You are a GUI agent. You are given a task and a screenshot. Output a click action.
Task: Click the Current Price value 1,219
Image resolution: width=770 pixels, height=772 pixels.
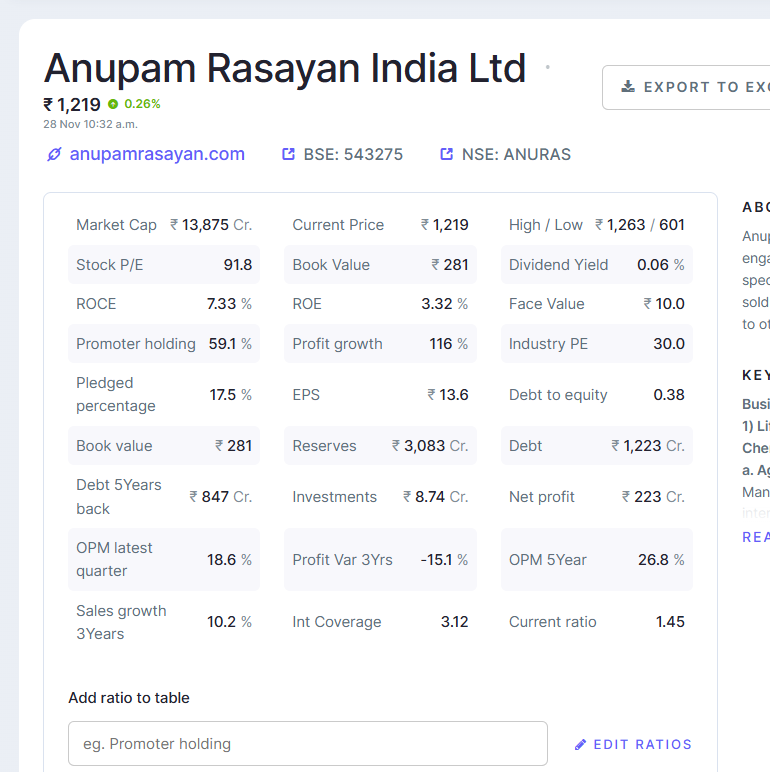point(445,225)
